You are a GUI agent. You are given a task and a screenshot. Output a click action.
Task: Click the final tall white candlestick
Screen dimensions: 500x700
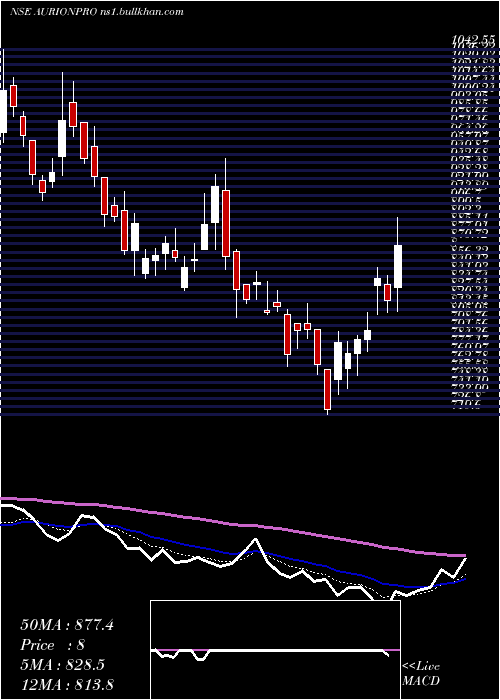[398, 267]
